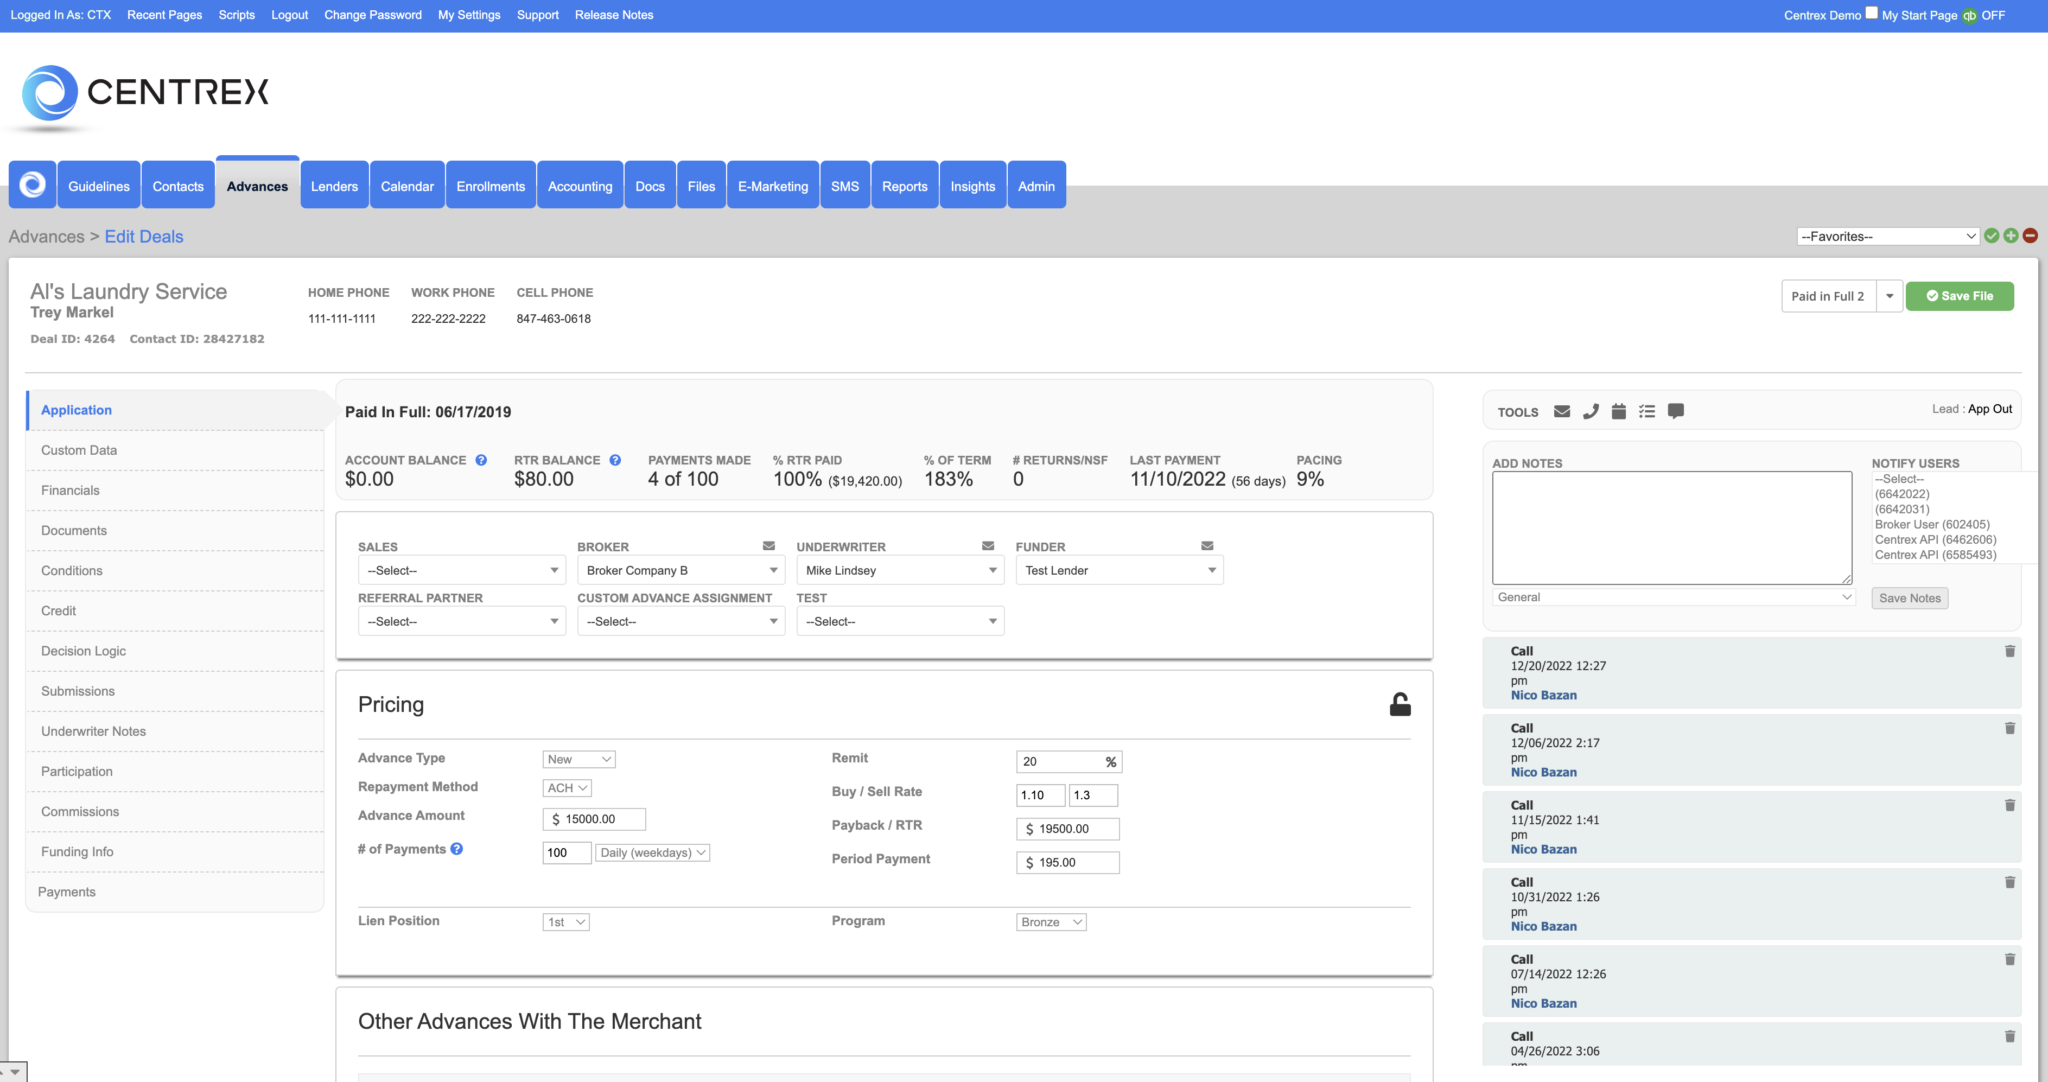Image resolution: width=2048 pixels, height=1082 pixels.
Task: Click the red remove favorite circle button
Action: (x=2029, y=235)
